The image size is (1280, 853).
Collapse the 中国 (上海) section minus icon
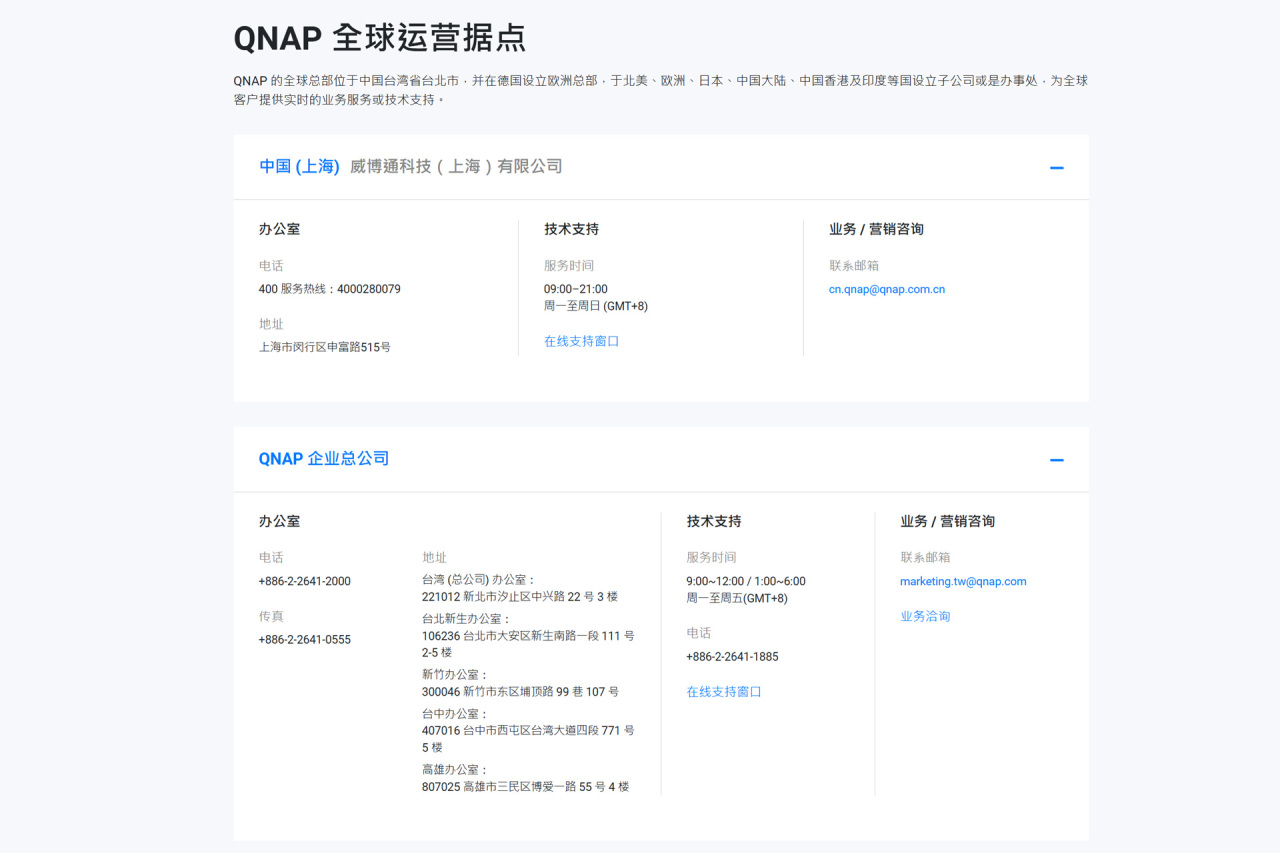tap(1056, 167)
